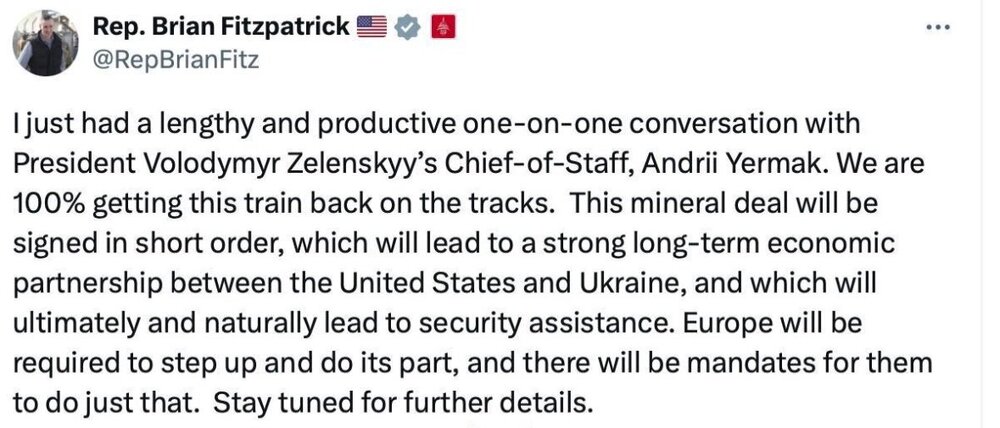The width and height of the screenshot is (1000, 428).
Task: Click the gray verified checkmark badge
Action: 406,29
